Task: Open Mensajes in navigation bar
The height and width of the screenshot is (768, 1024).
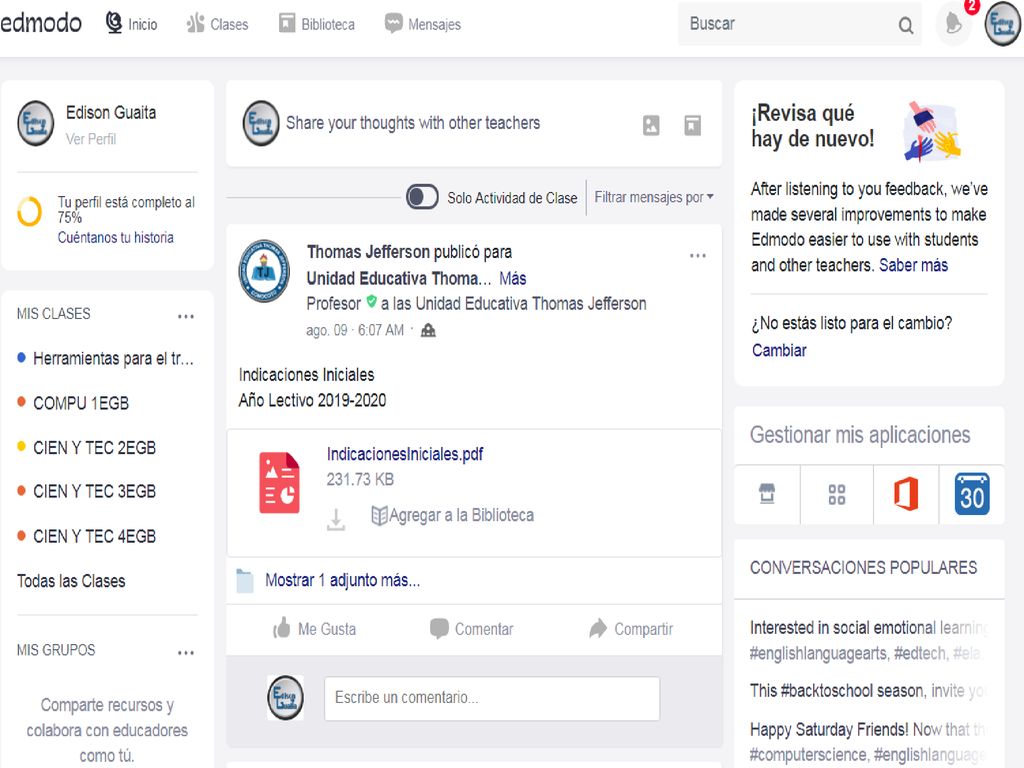Action: [423, 24]
